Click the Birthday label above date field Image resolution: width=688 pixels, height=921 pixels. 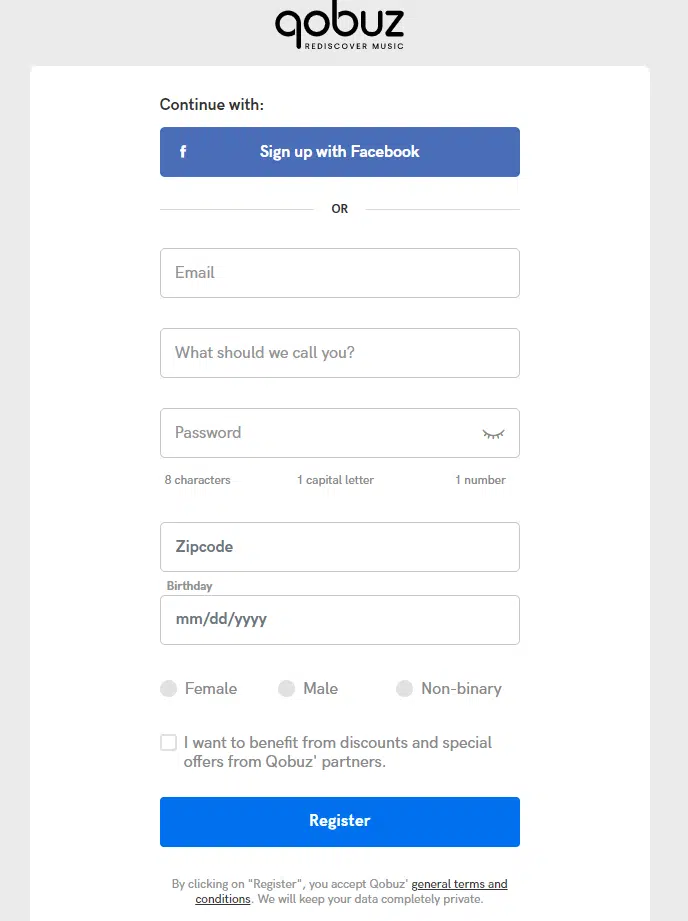tap(190, 586)
